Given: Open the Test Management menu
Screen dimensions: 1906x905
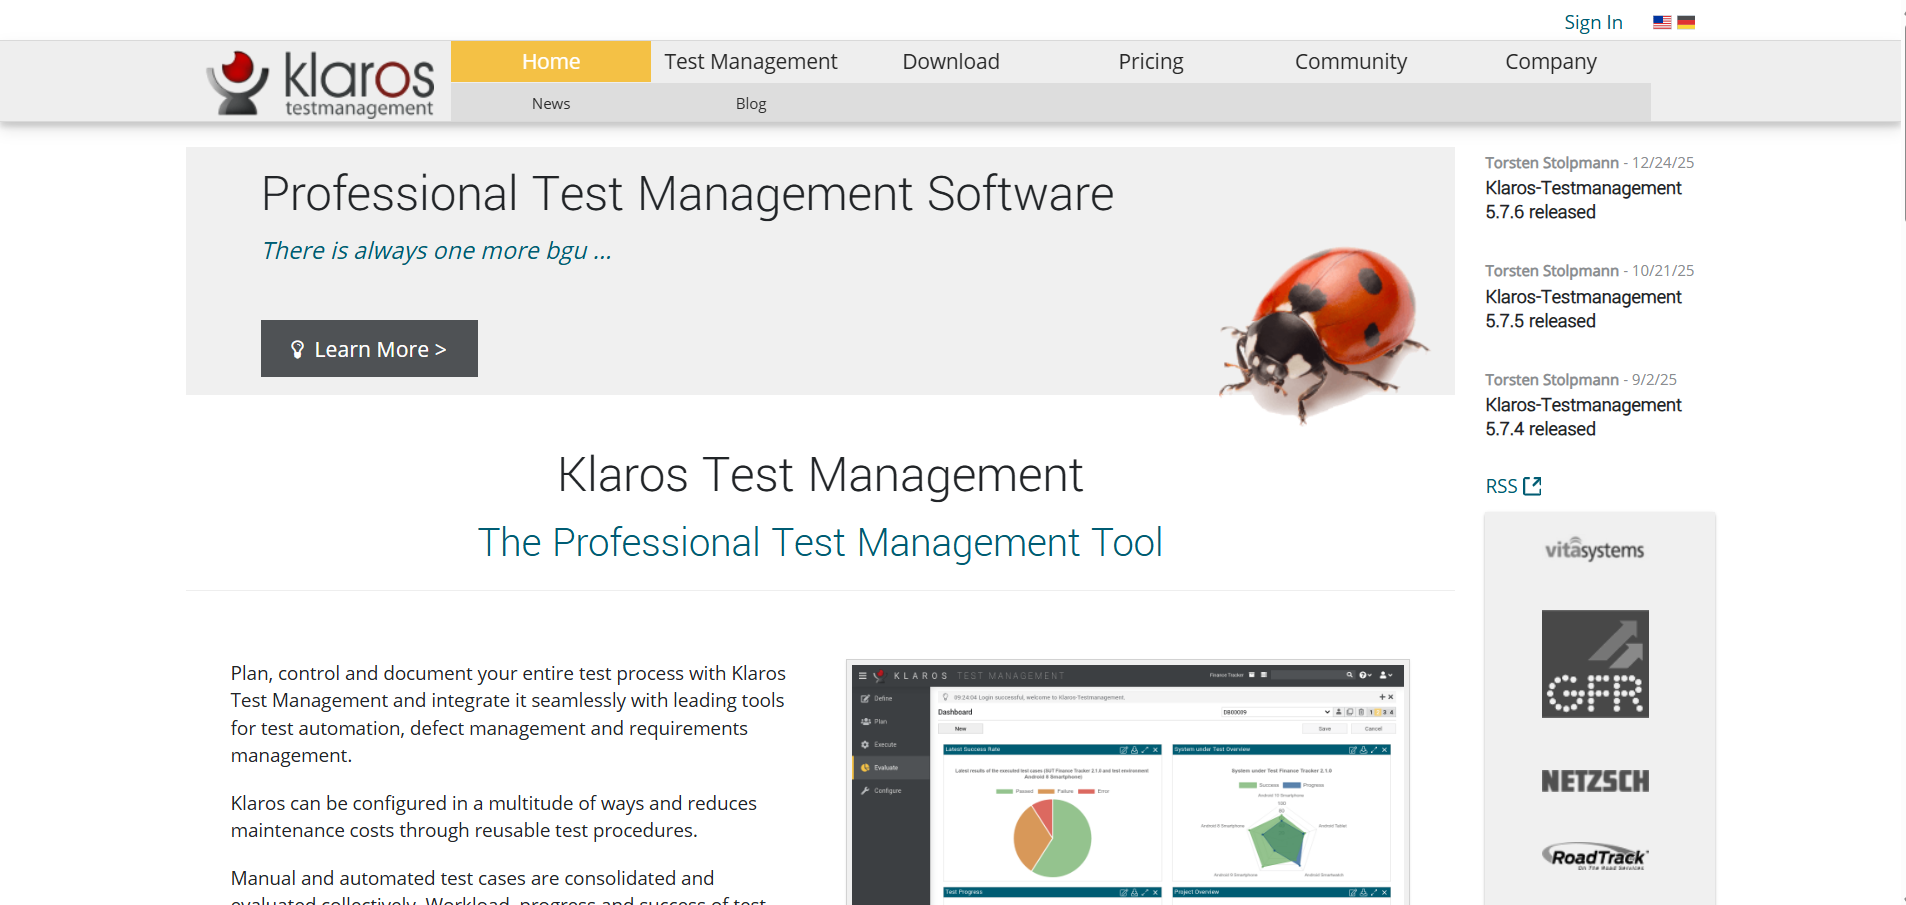Looking at the screenshot, I should point(751,61).
